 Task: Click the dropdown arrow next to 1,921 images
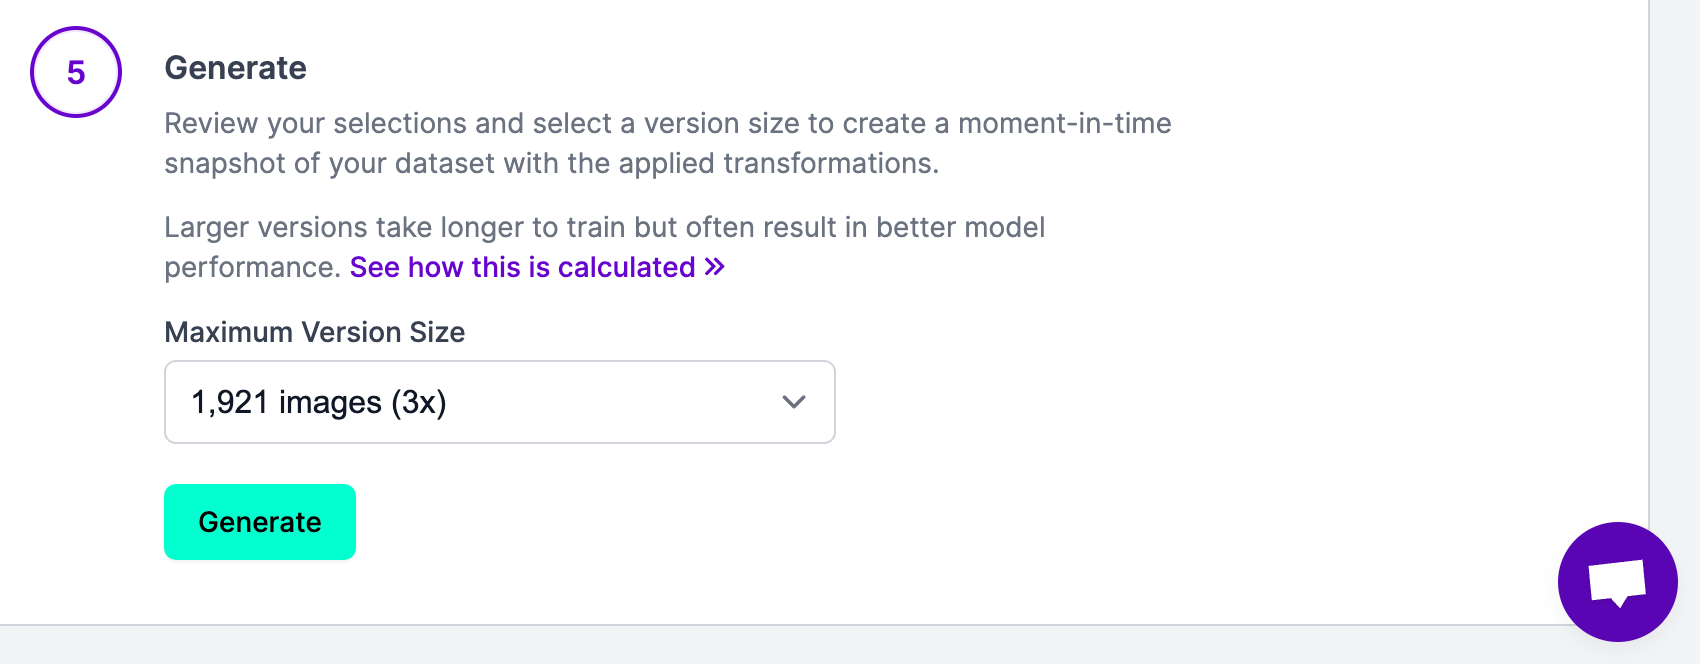coord(794,402)
